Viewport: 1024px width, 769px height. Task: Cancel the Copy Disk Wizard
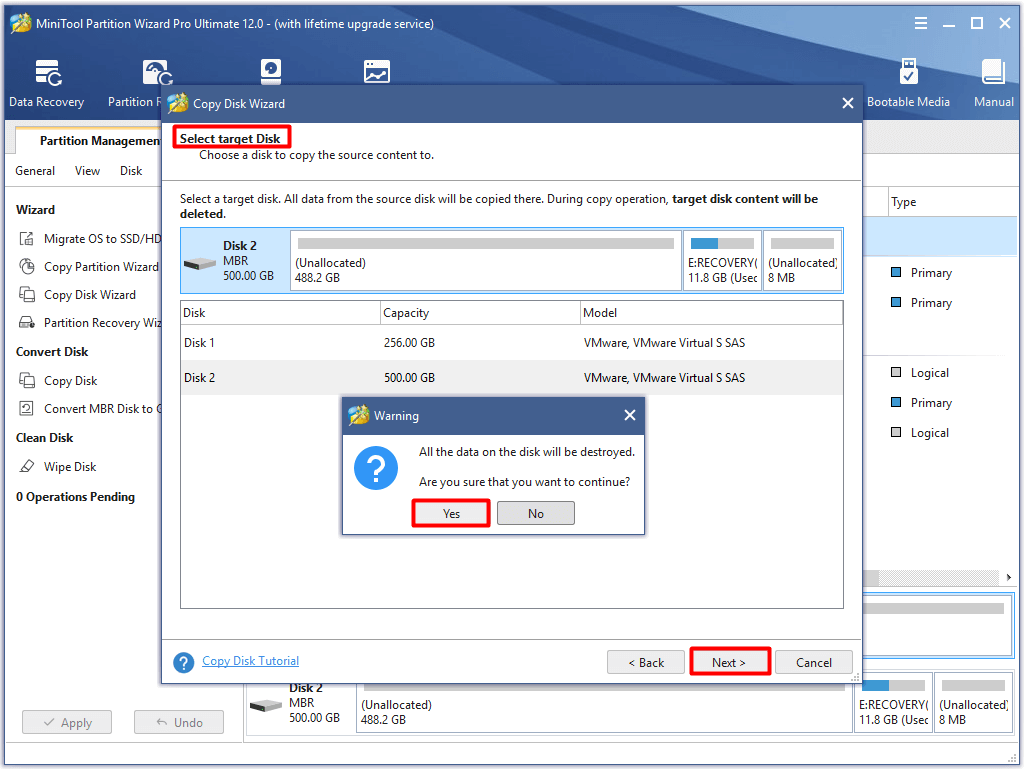click(x=814, y=662)
